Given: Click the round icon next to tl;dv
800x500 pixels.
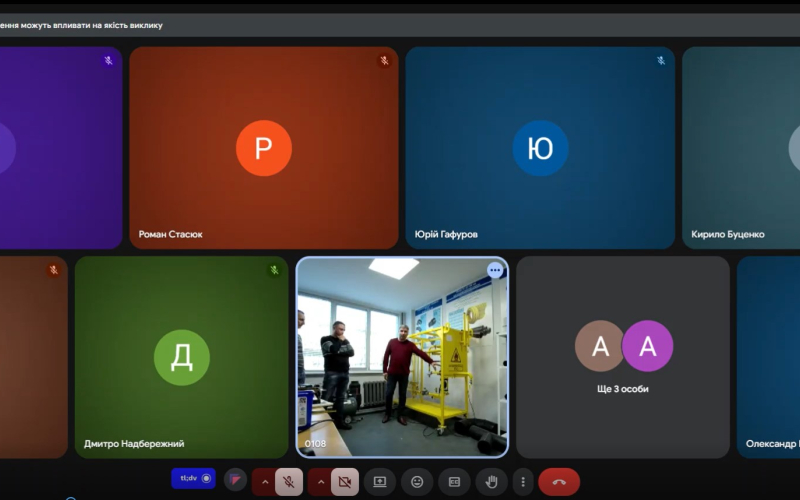Looking at the screenshot, I should click(x=235, y=481).
